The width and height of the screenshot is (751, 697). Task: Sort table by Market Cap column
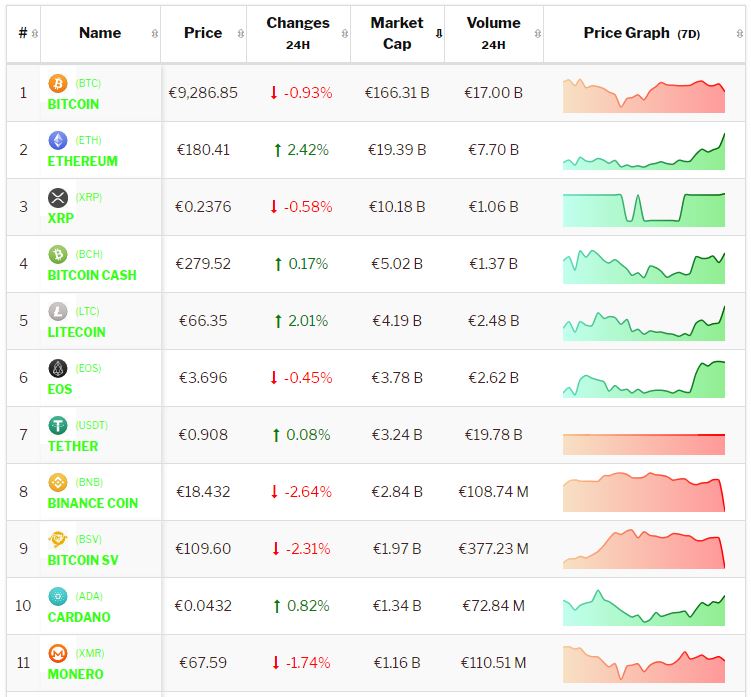point(397,33)
